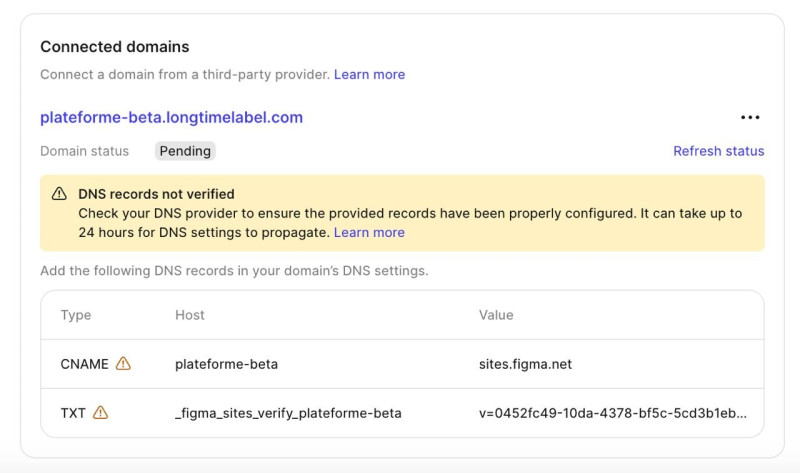Select the sites.figma.net CNAME value
The width and height of the screenshot is (800, 473).
point(525,364)
